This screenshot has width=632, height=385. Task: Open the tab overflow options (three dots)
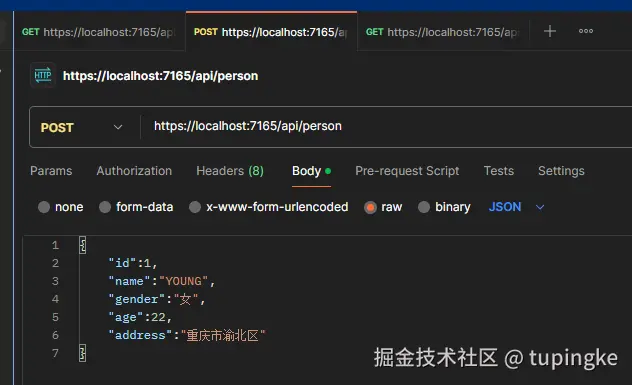[586, 31]
